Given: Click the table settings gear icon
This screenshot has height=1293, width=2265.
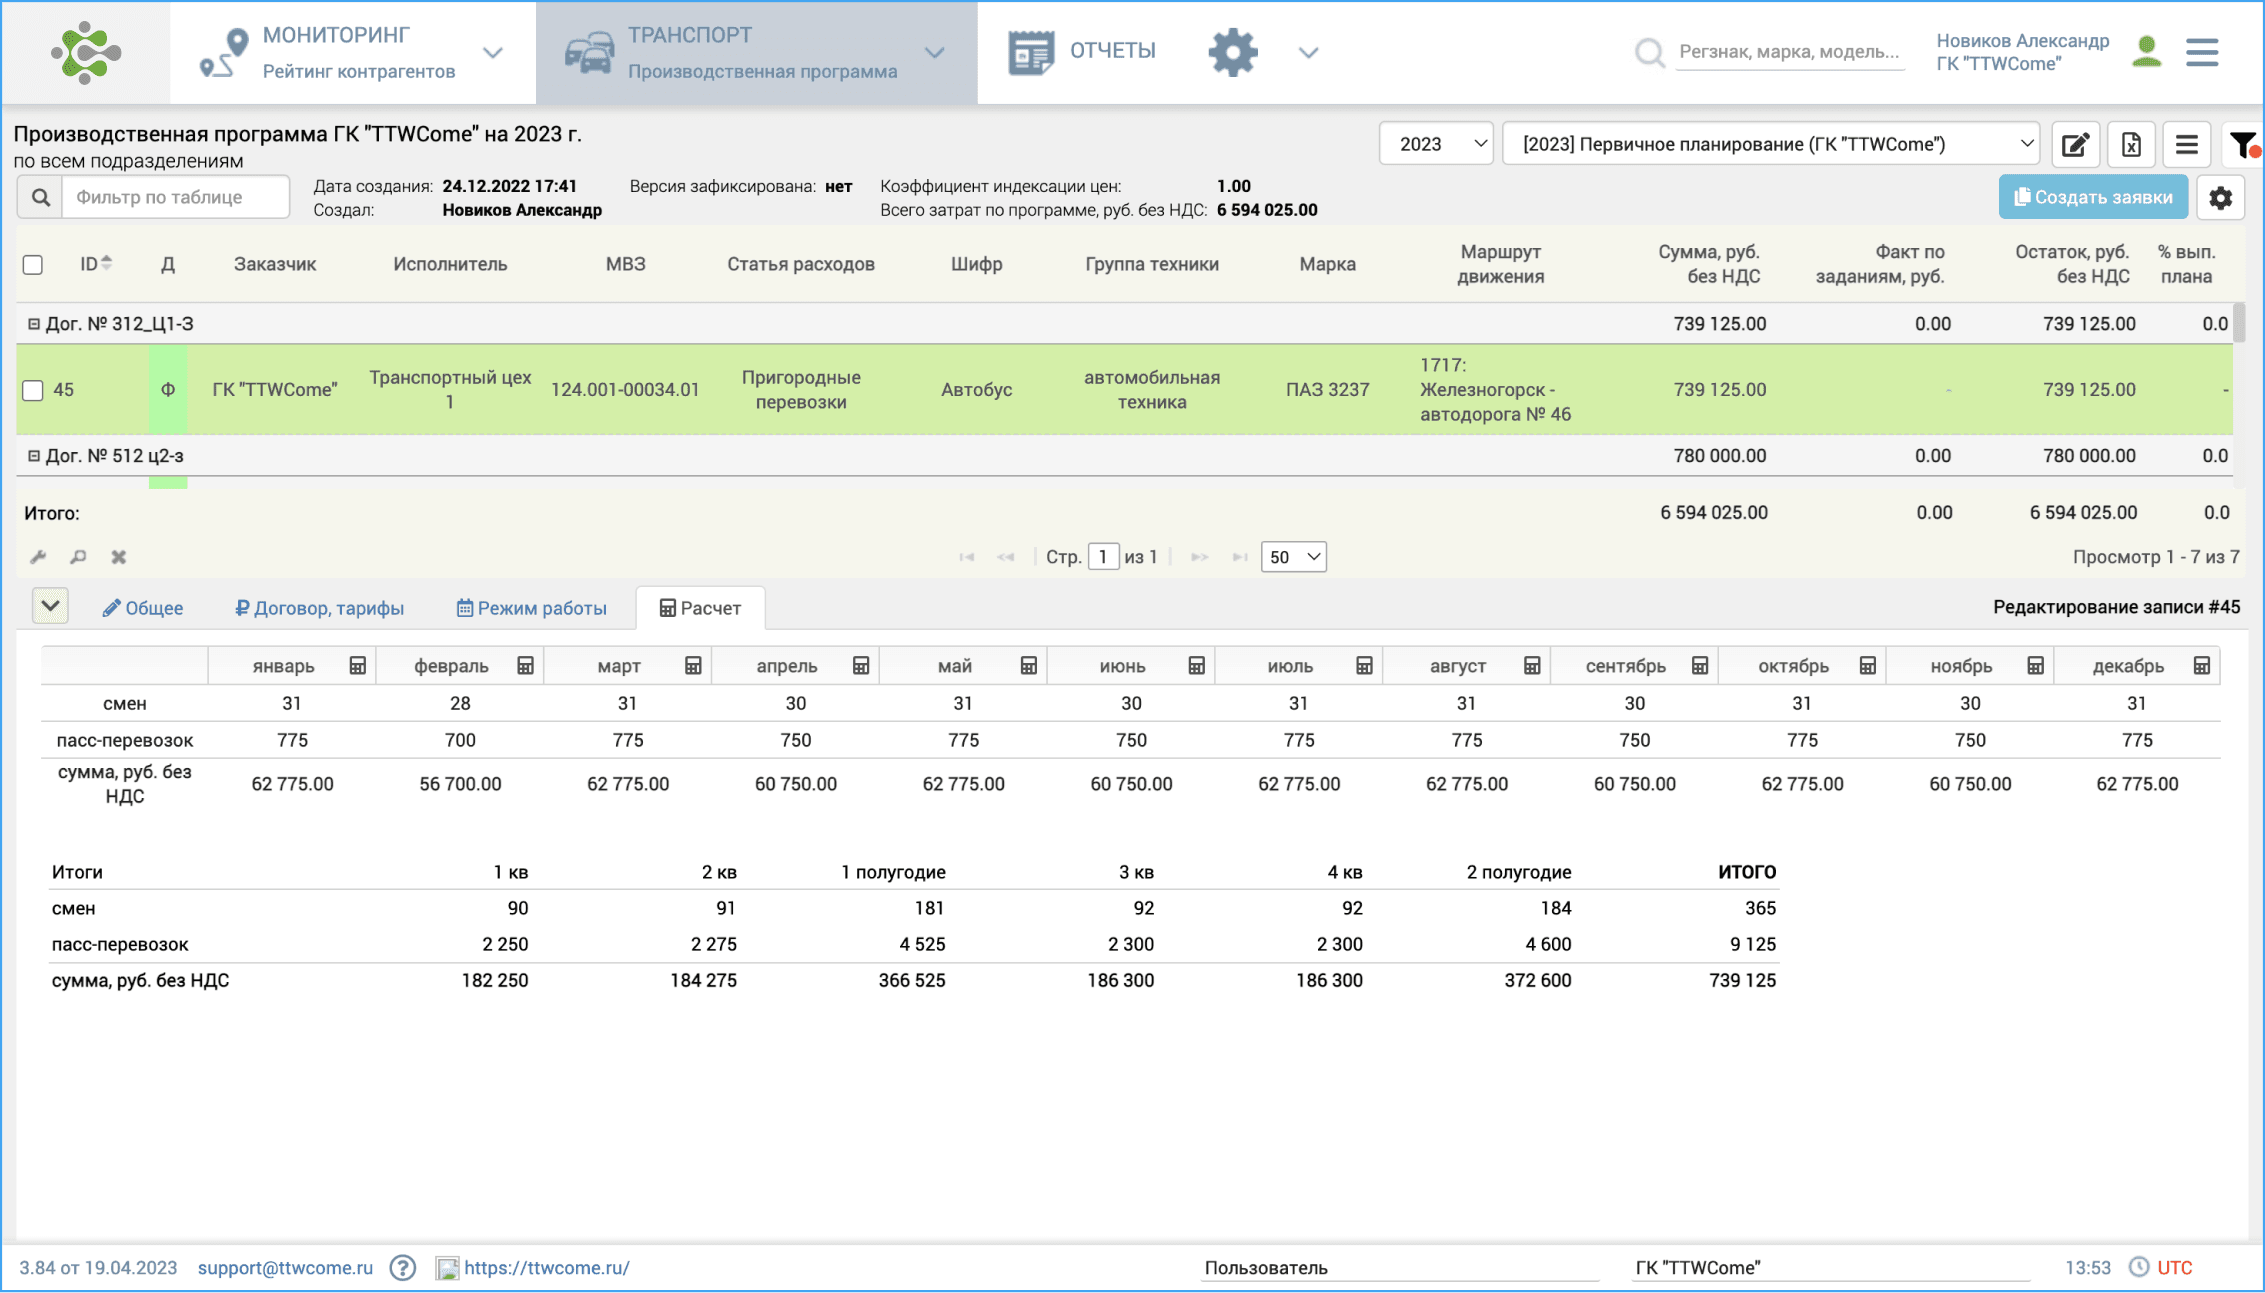Looking at the screenshot, I should [2221, 198].
